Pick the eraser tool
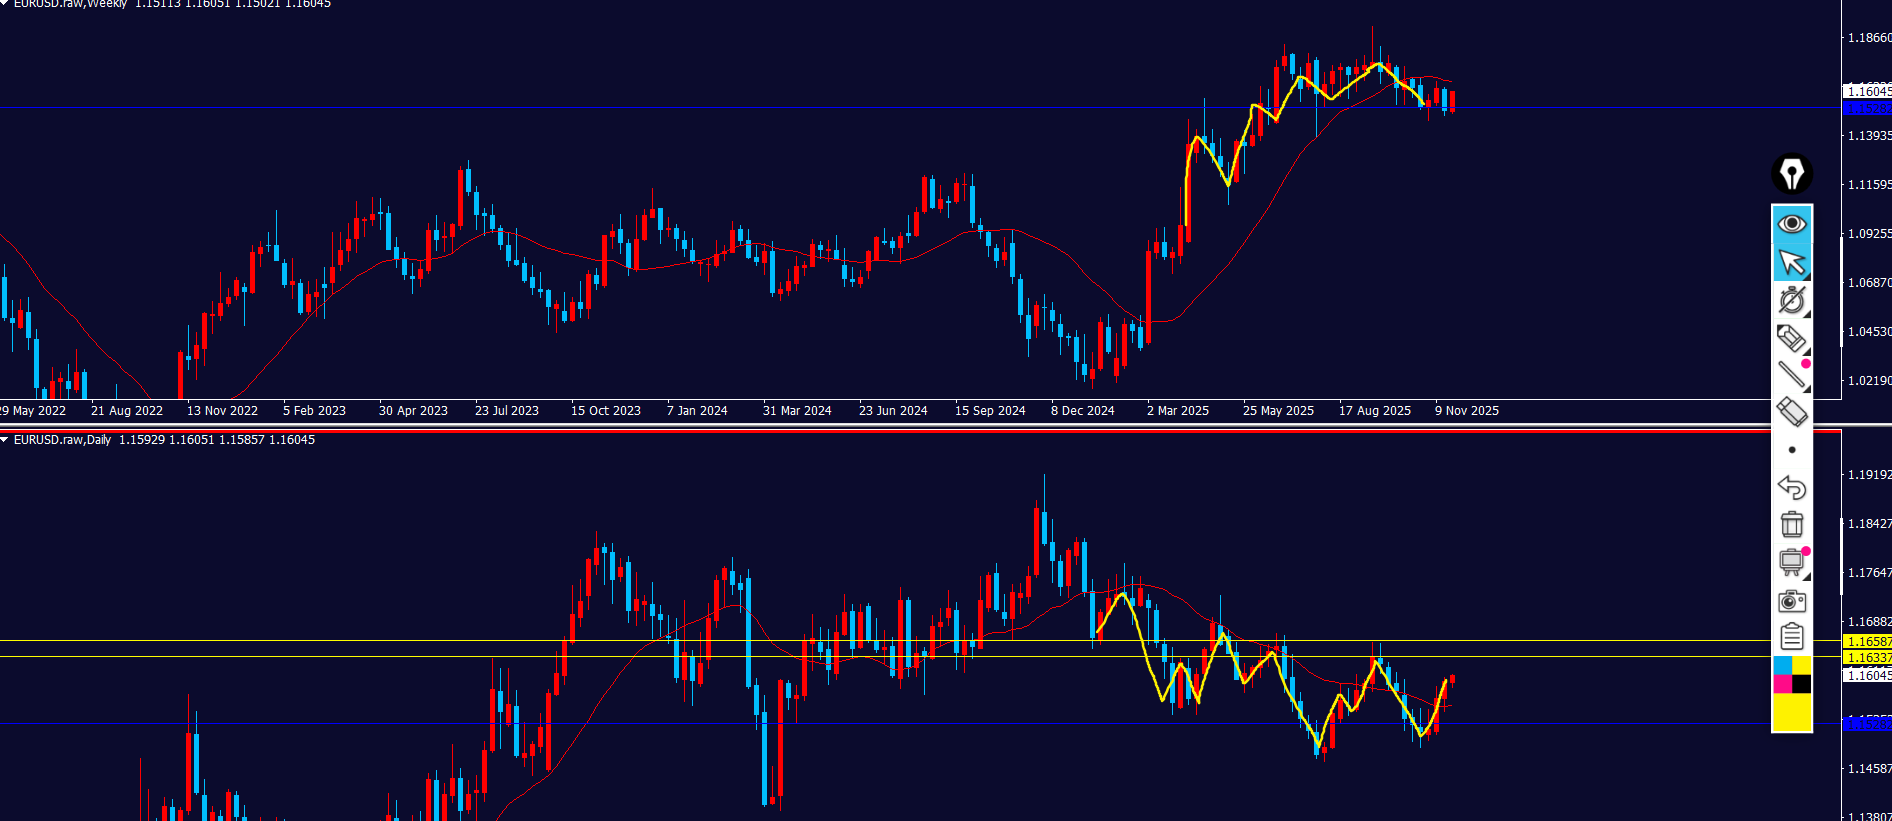This screenshot has height=821, width=1892. tap(1791, 412)
